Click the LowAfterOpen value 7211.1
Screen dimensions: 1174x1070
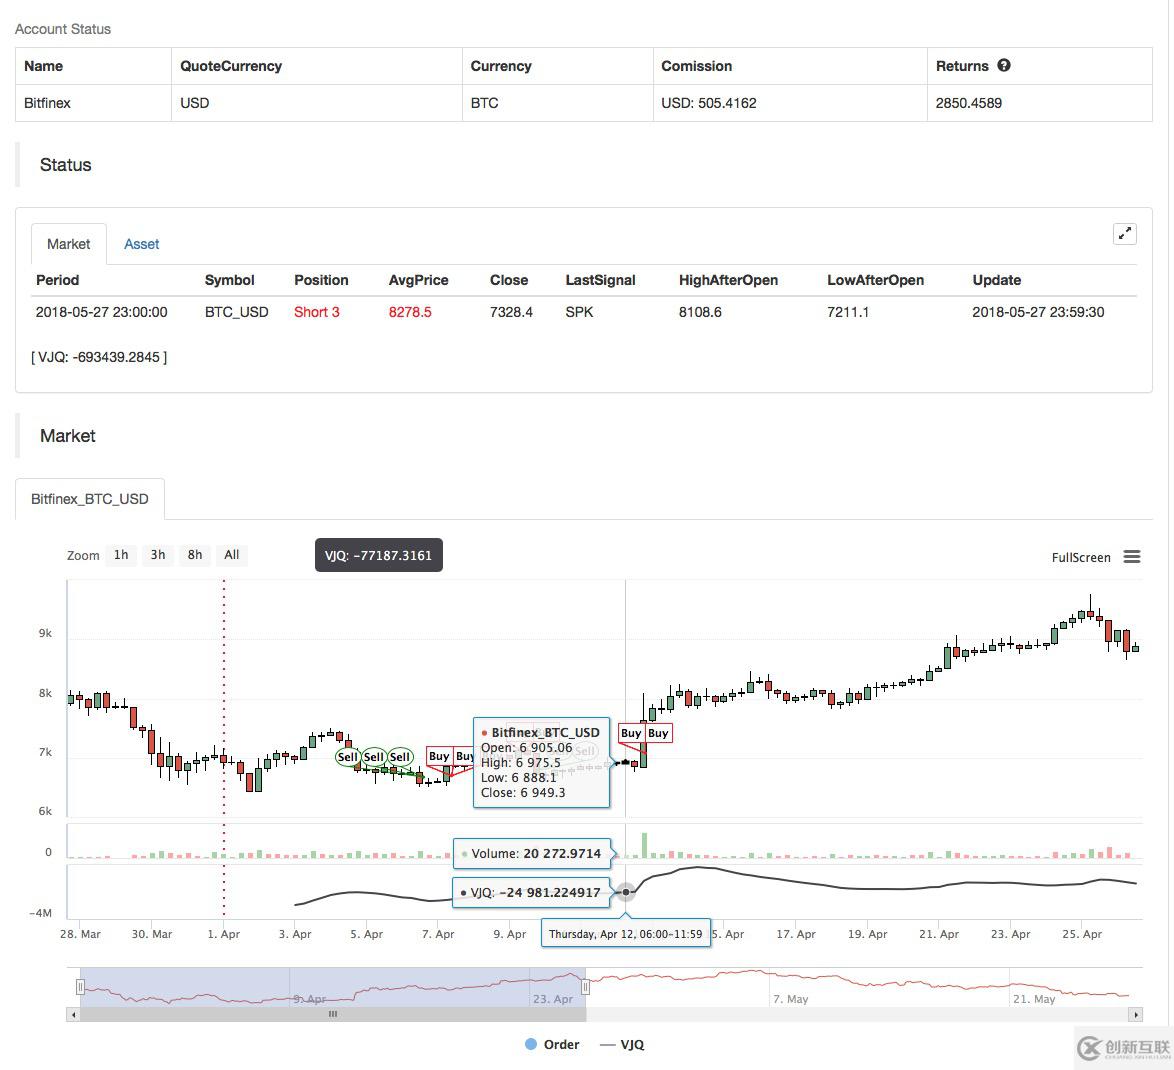848,312
